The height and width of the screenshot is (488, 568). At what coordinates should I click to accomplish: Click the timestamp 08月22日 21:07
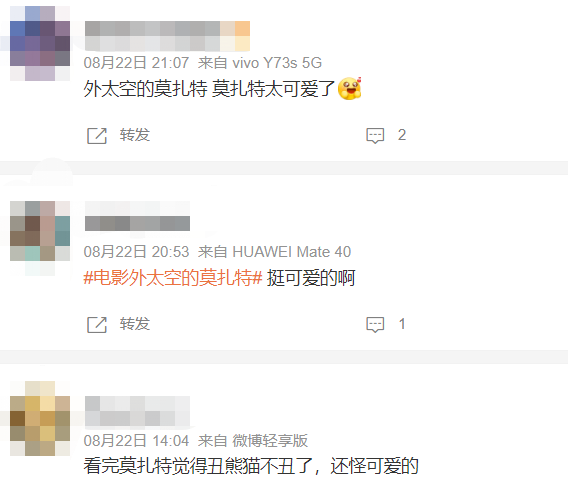point(136,63)
